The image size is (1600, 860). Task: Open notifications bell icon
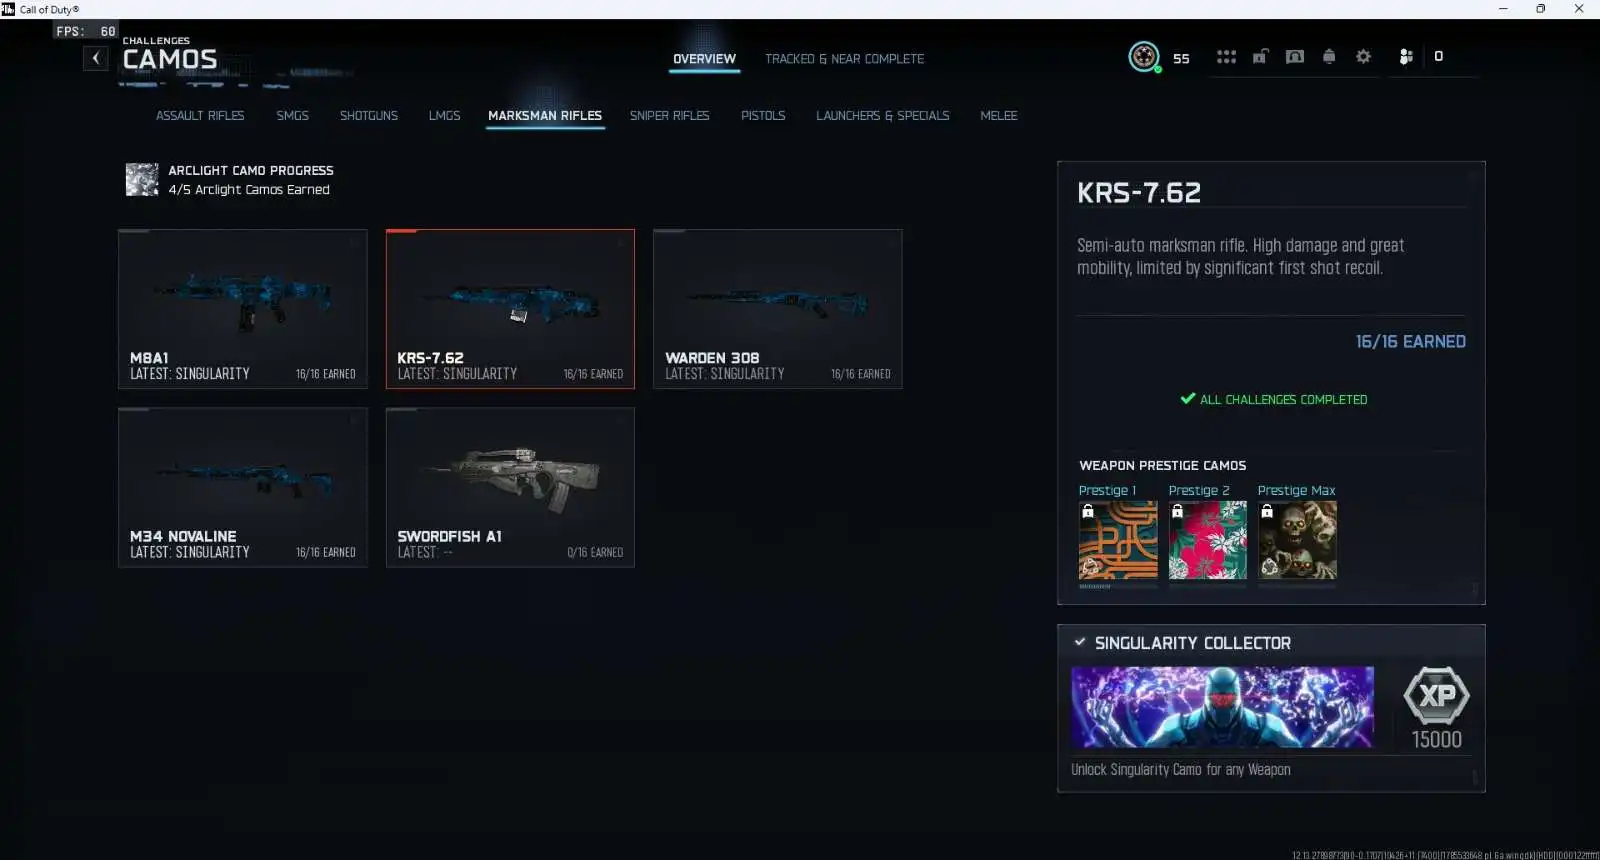(x=1329, y=57)
